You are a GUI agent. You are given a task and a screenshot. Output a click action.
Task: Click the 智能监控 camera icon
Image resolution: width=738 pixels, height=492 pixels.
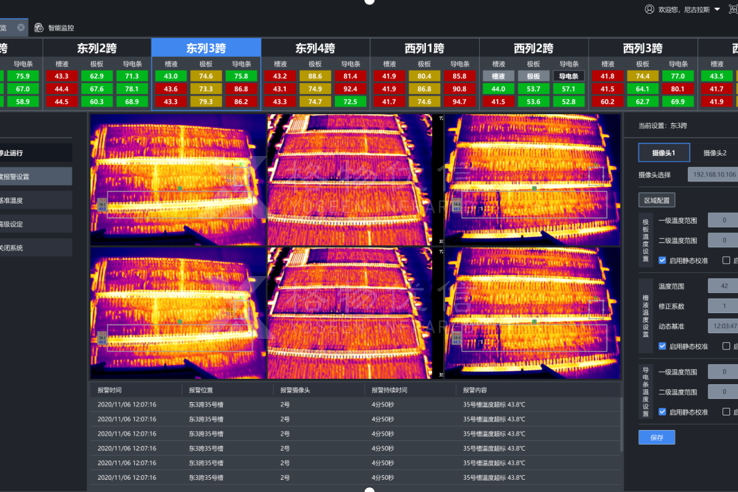pyautogui.click(x=39, y=28)
